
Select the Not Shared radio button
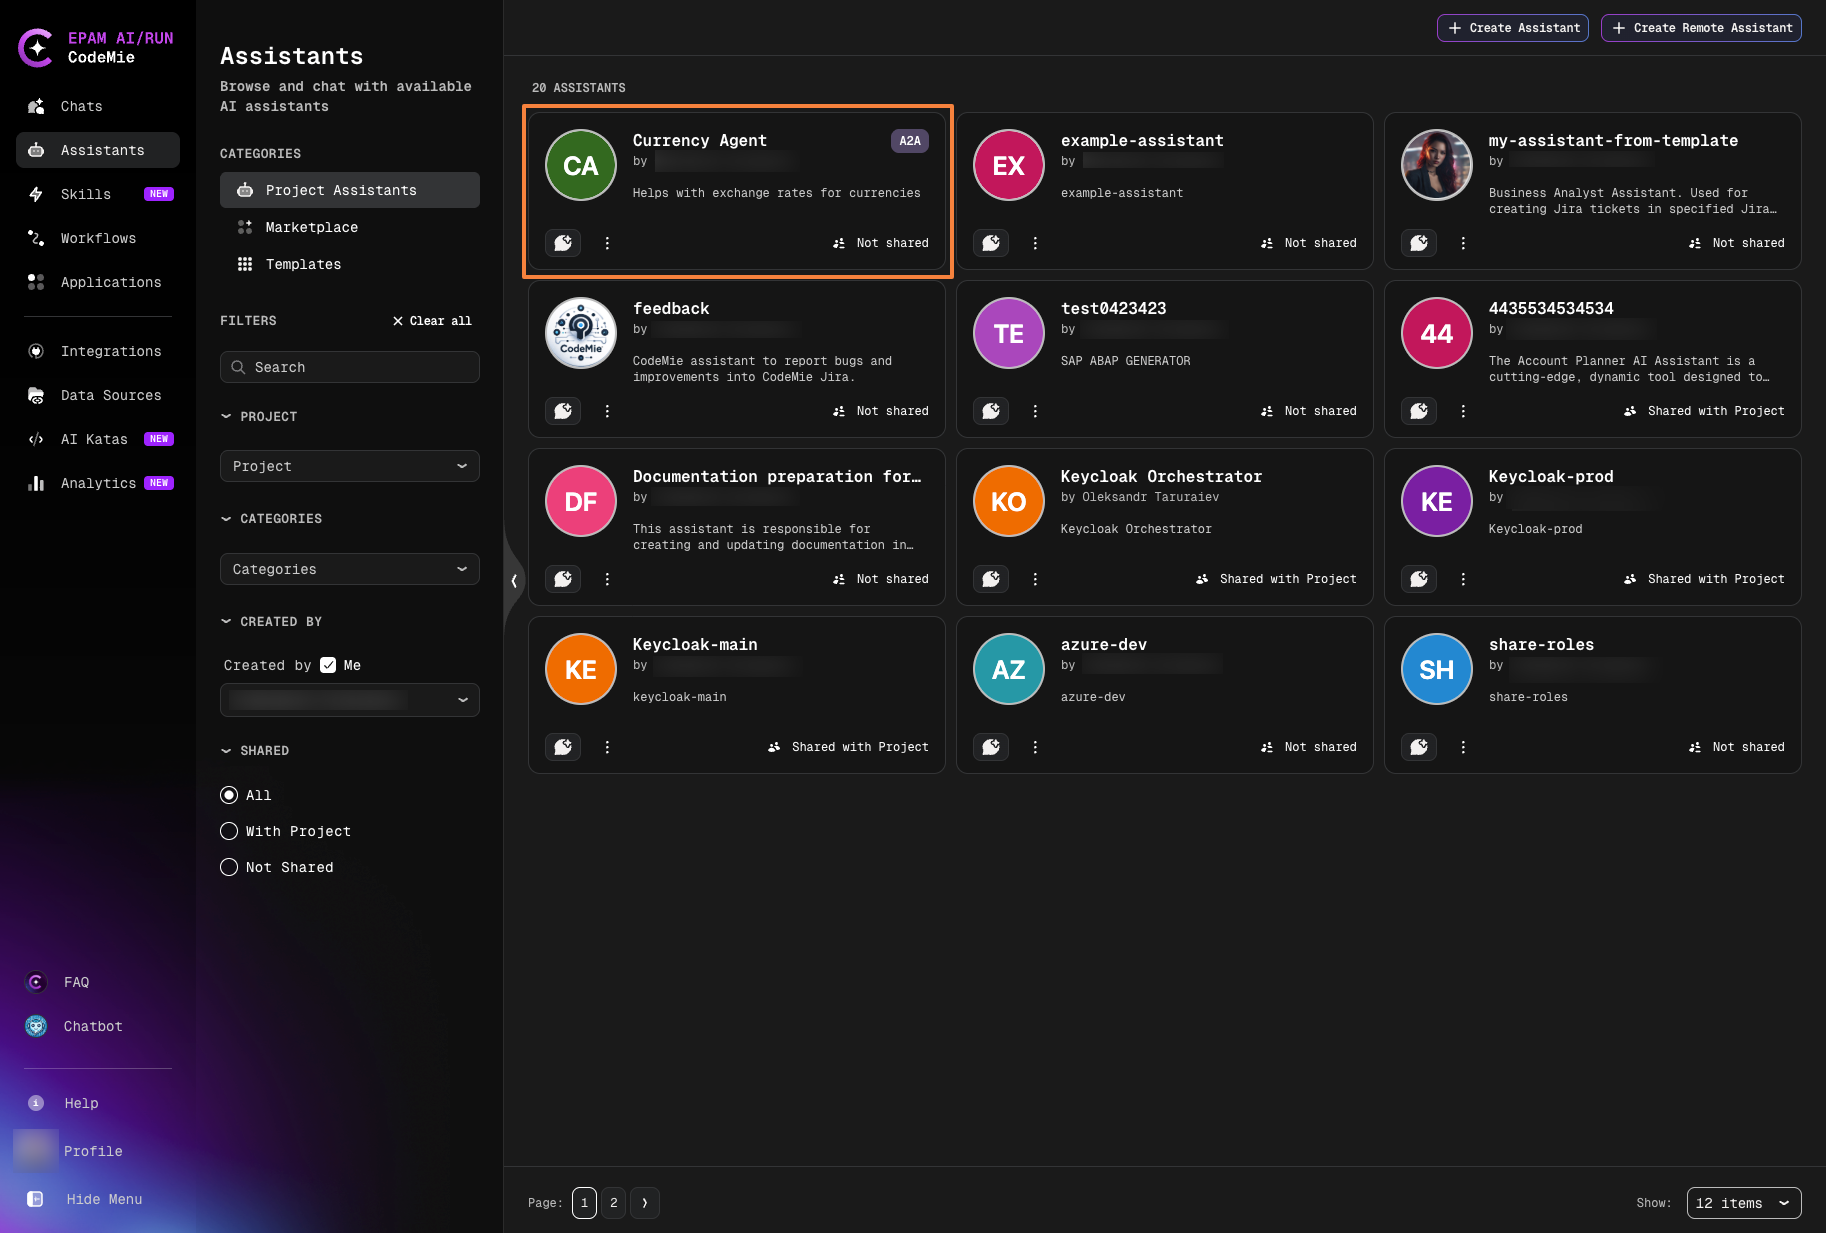[x=229, y=867]
